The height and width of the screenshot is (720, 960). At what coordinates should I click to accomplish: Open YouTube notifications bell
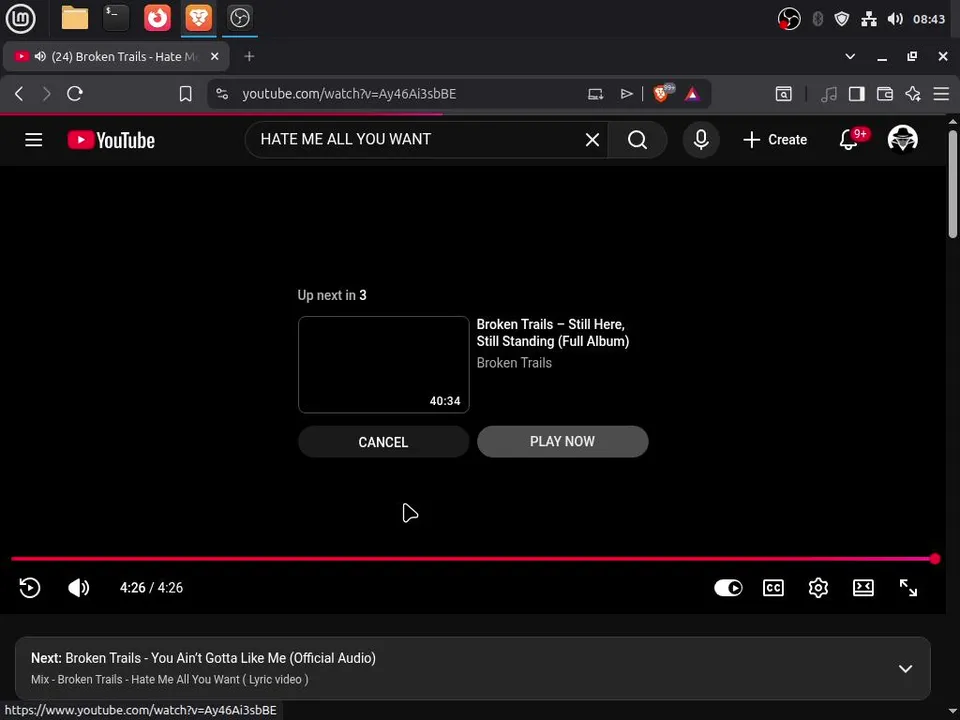point(849,140)
